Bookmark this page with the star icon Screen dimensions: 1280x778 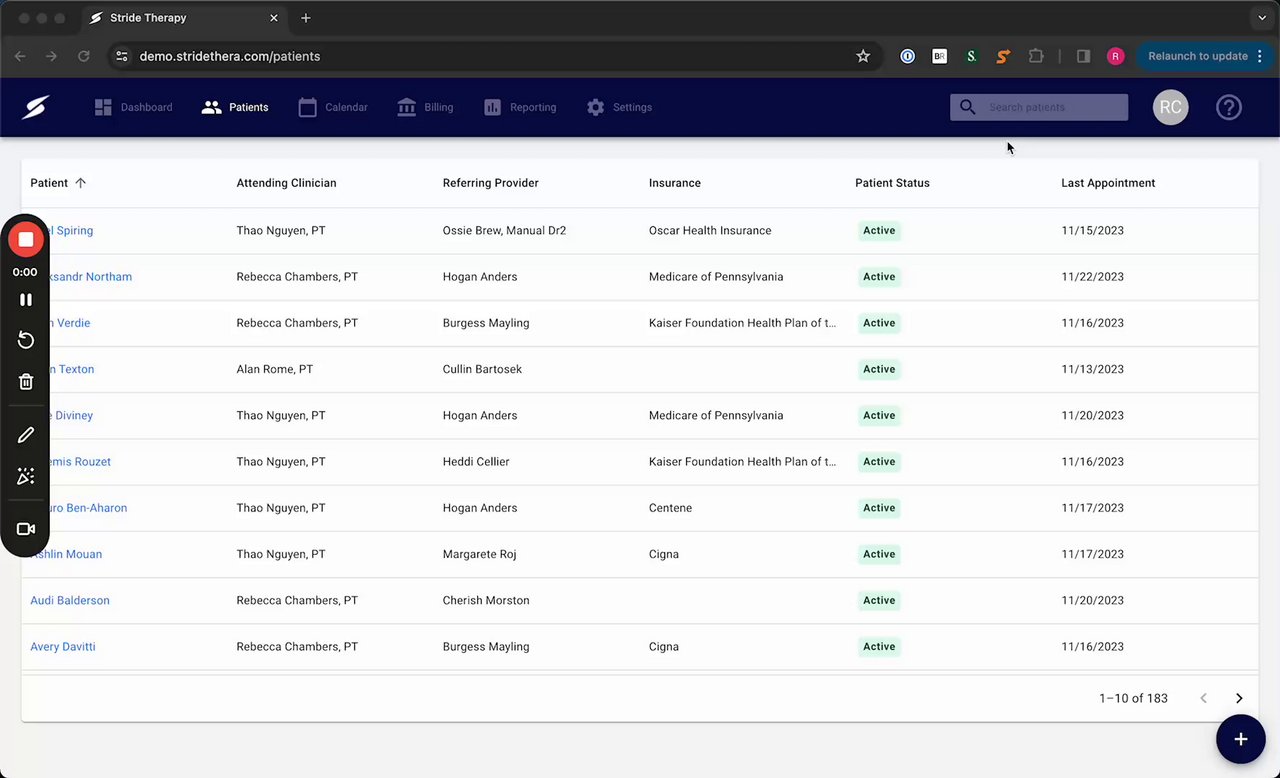(863, 56)
